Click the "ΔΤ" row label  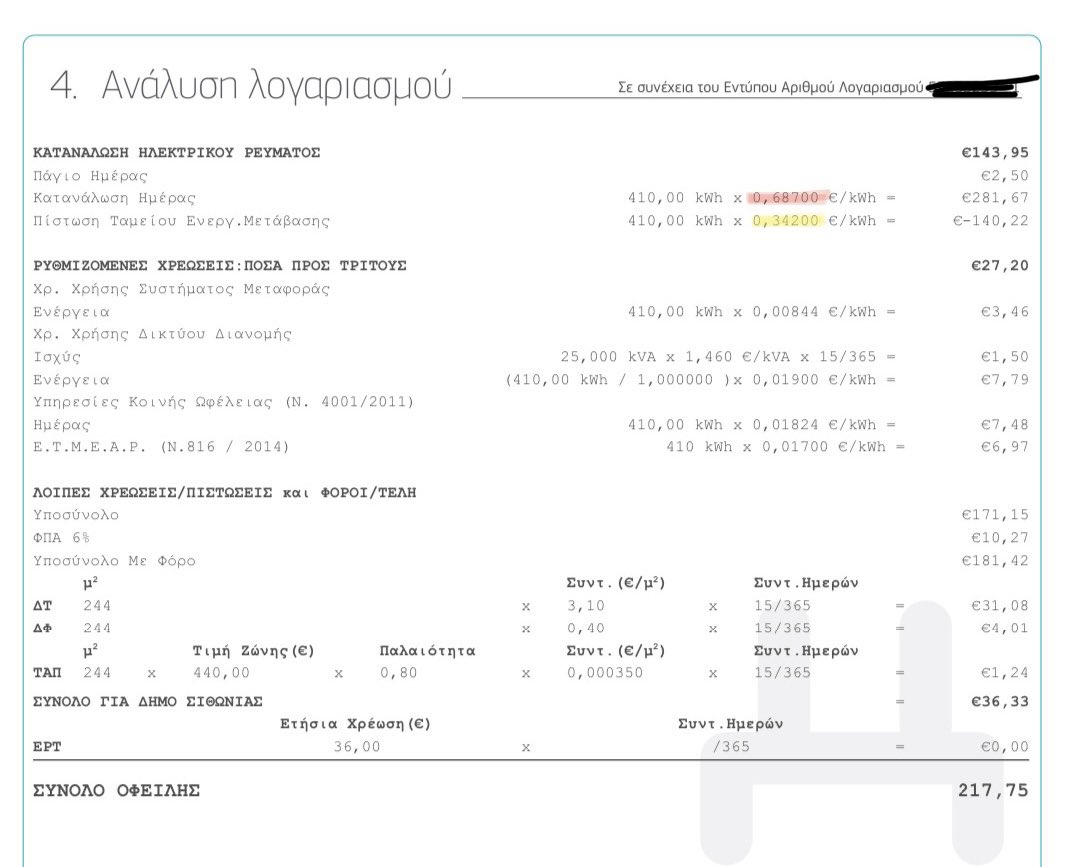42,605
